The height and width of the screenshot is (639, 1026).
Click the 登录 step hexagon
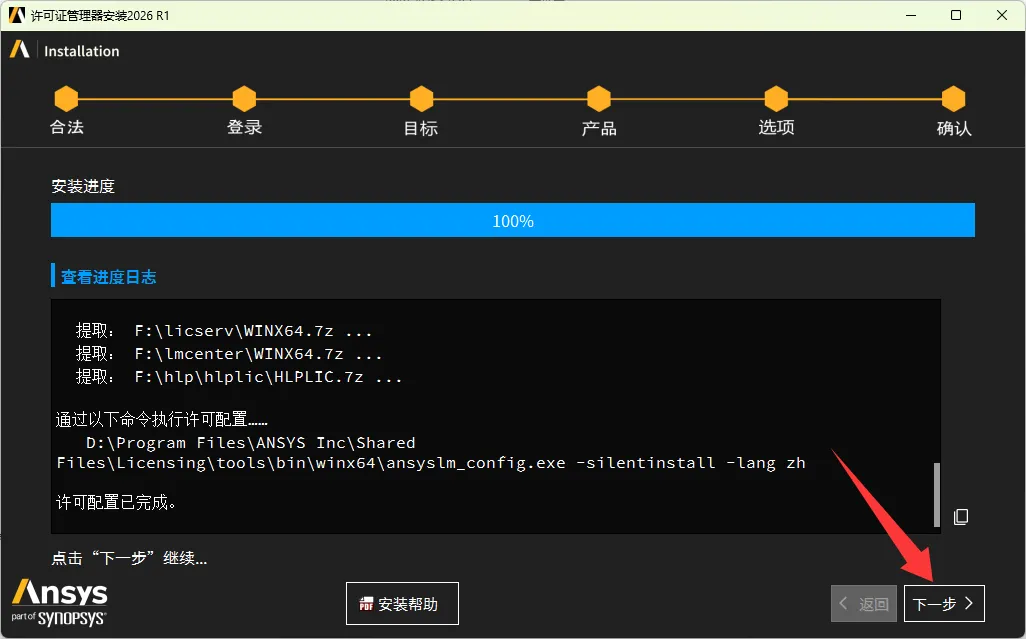tap(244, 99)
